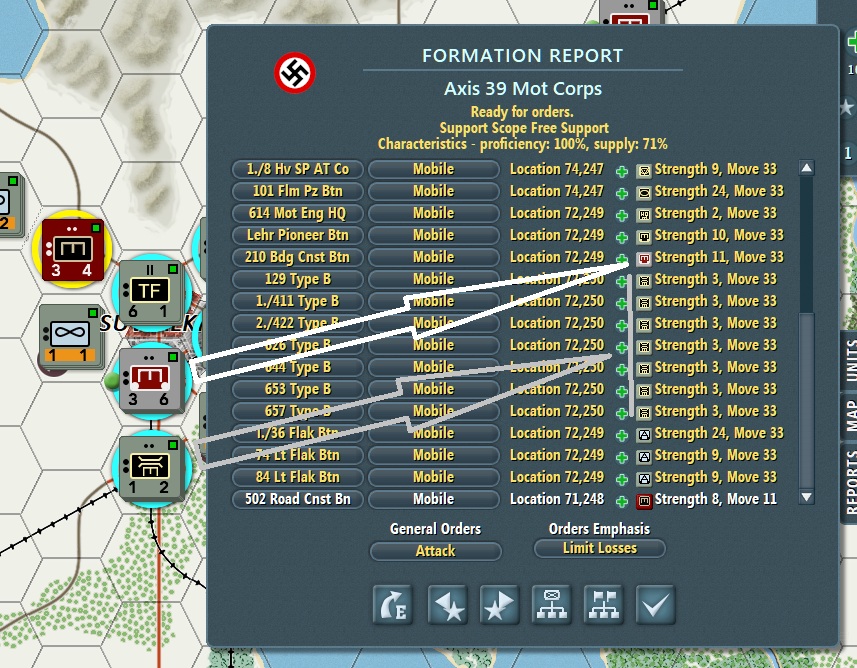The image size is (857, 668).
Task: Click the previous formation star-arrow icon
Action: (x=447, y=605)
